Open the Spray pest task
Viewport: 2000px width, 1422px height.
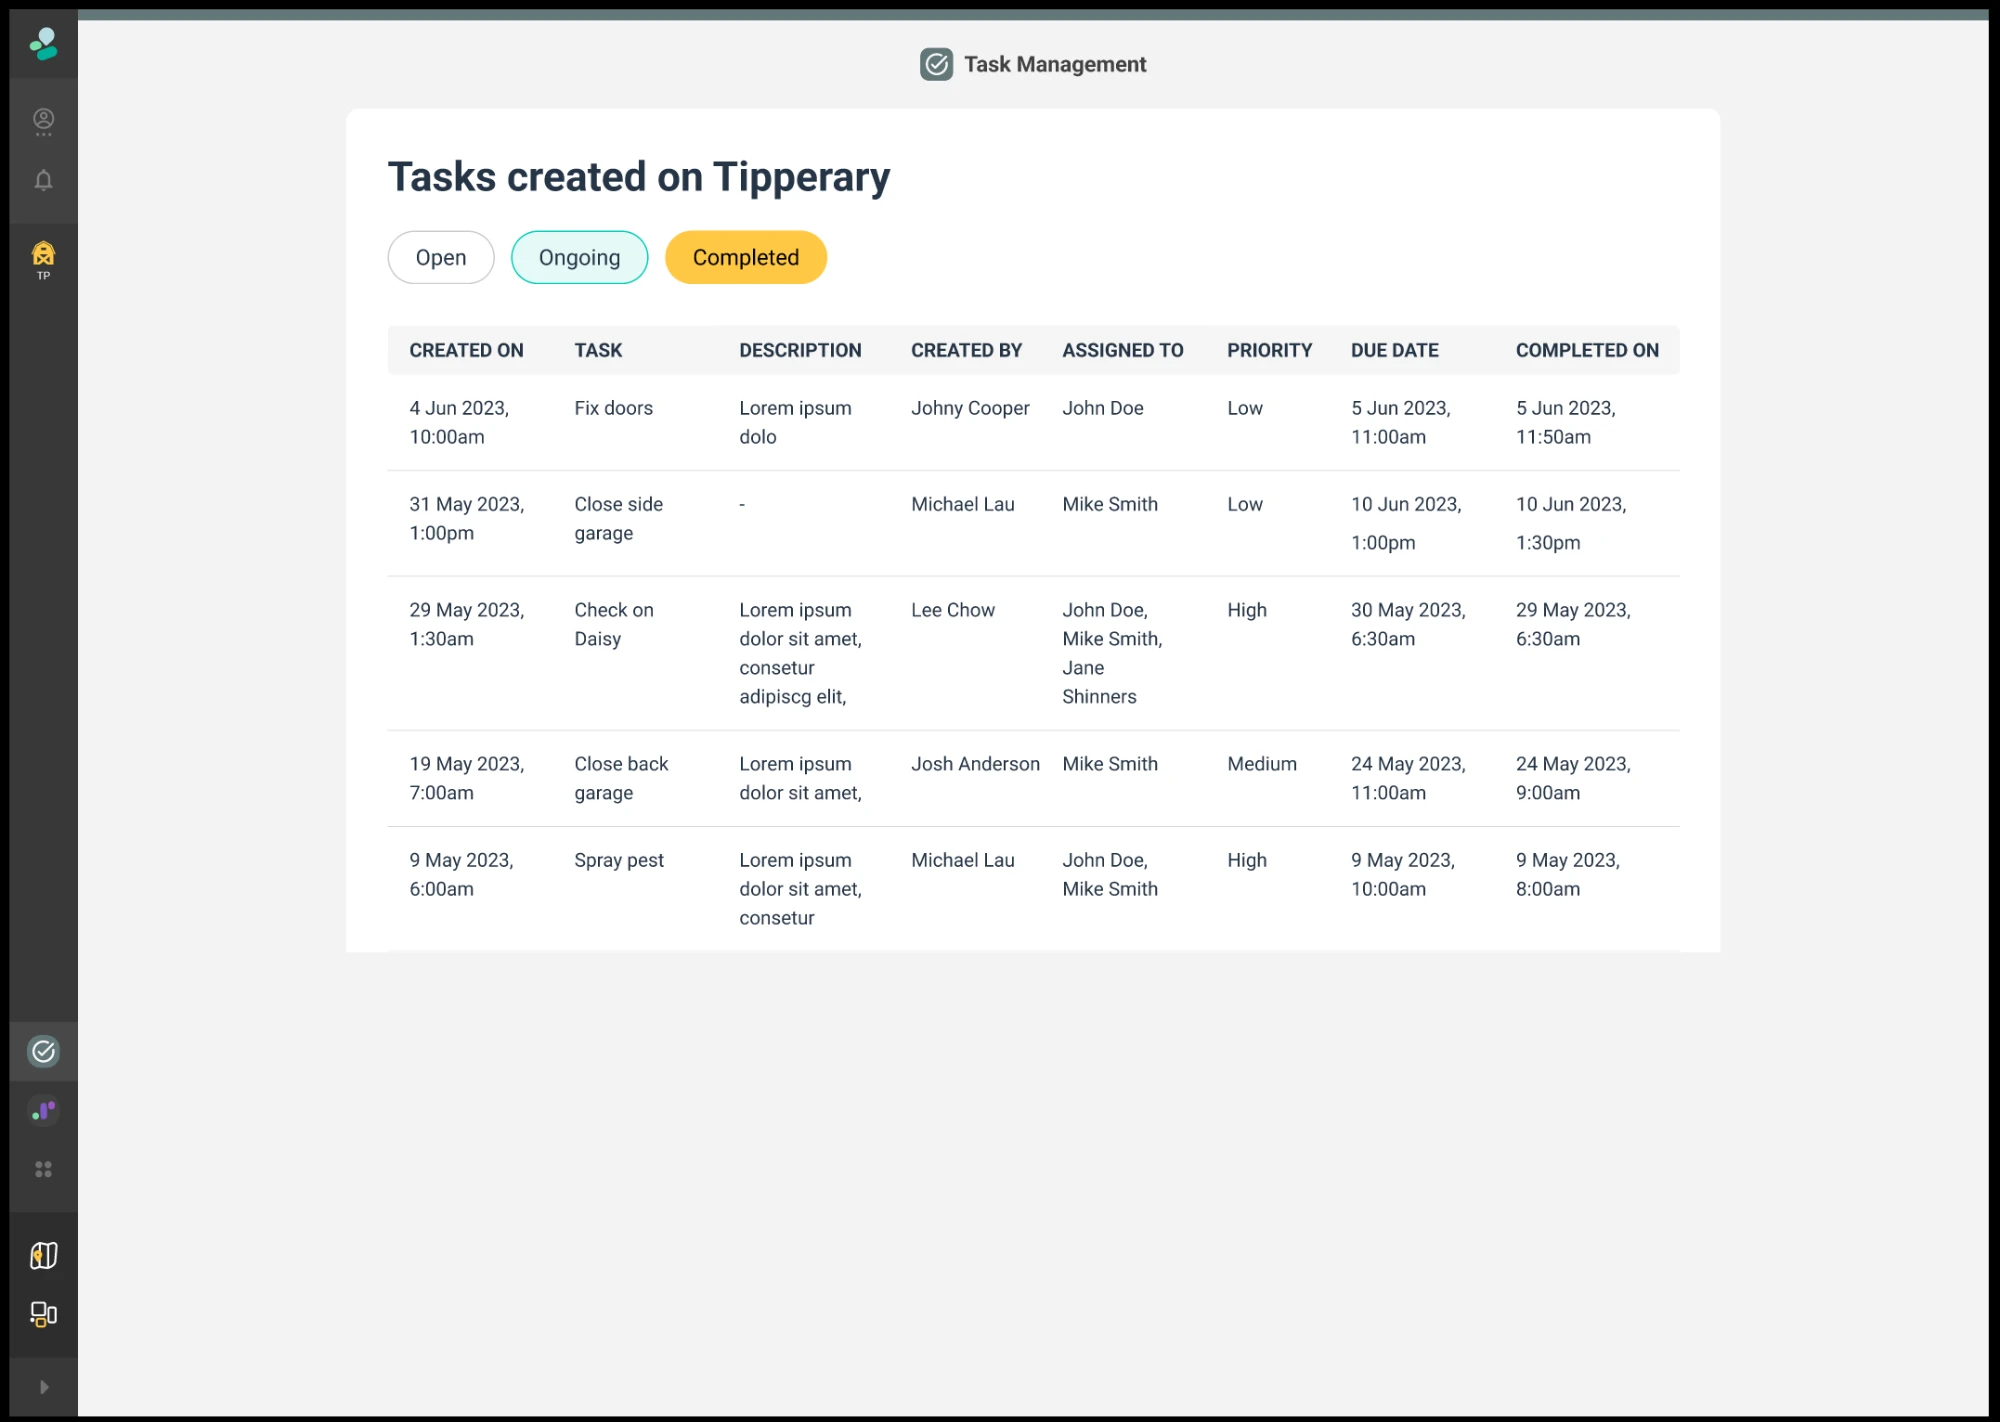619,860
